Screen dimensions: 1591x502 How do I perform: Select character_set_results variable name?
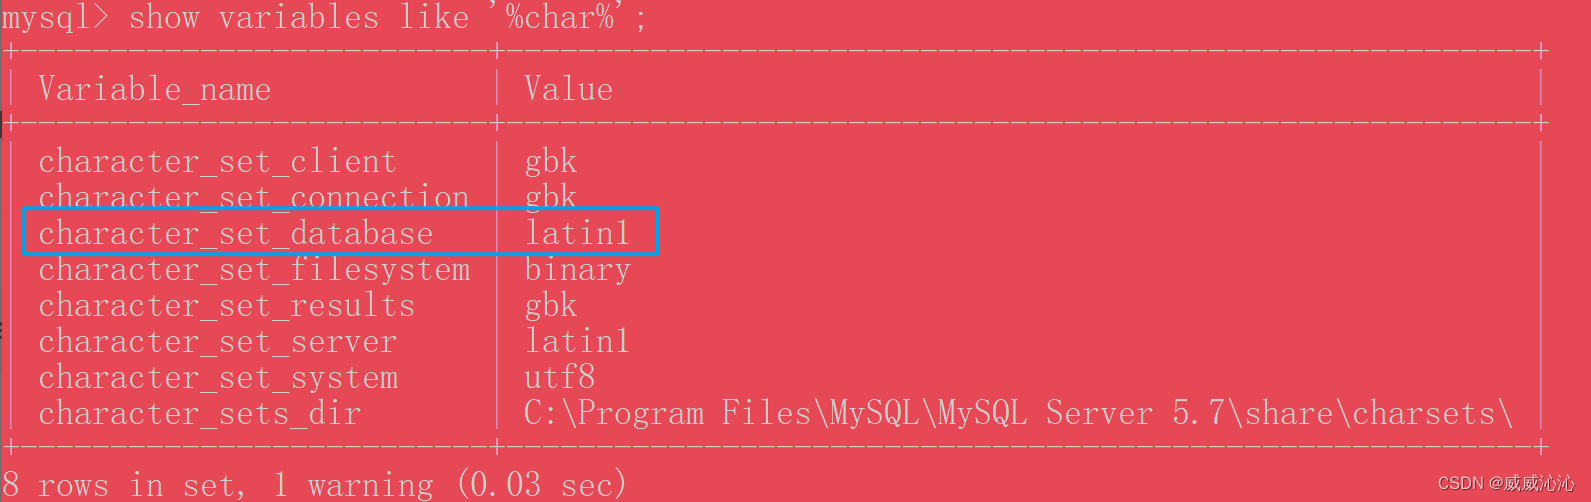point(226,305)
